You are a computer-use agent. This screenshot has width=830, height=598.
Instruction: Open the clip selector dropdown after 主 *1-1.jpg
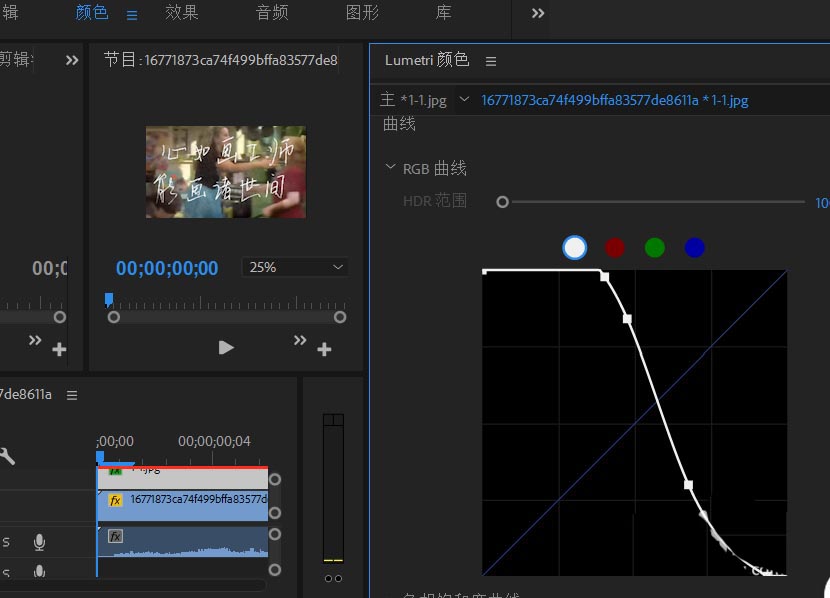pyautogui.click(x=464, y=100)
